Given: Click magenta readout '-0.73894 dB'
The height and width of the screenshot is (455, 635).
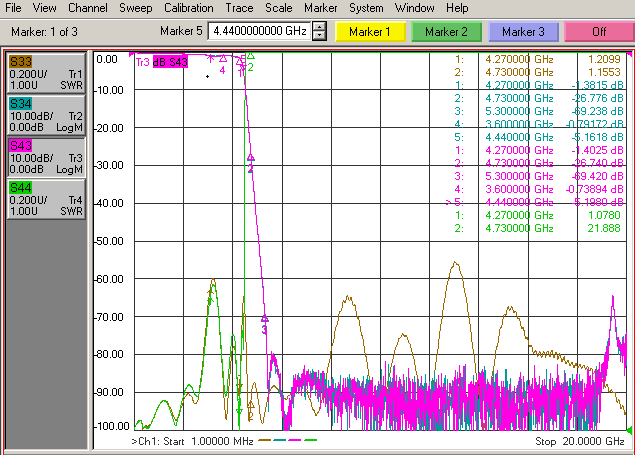Looking at the screenshot, I should 595,189.
